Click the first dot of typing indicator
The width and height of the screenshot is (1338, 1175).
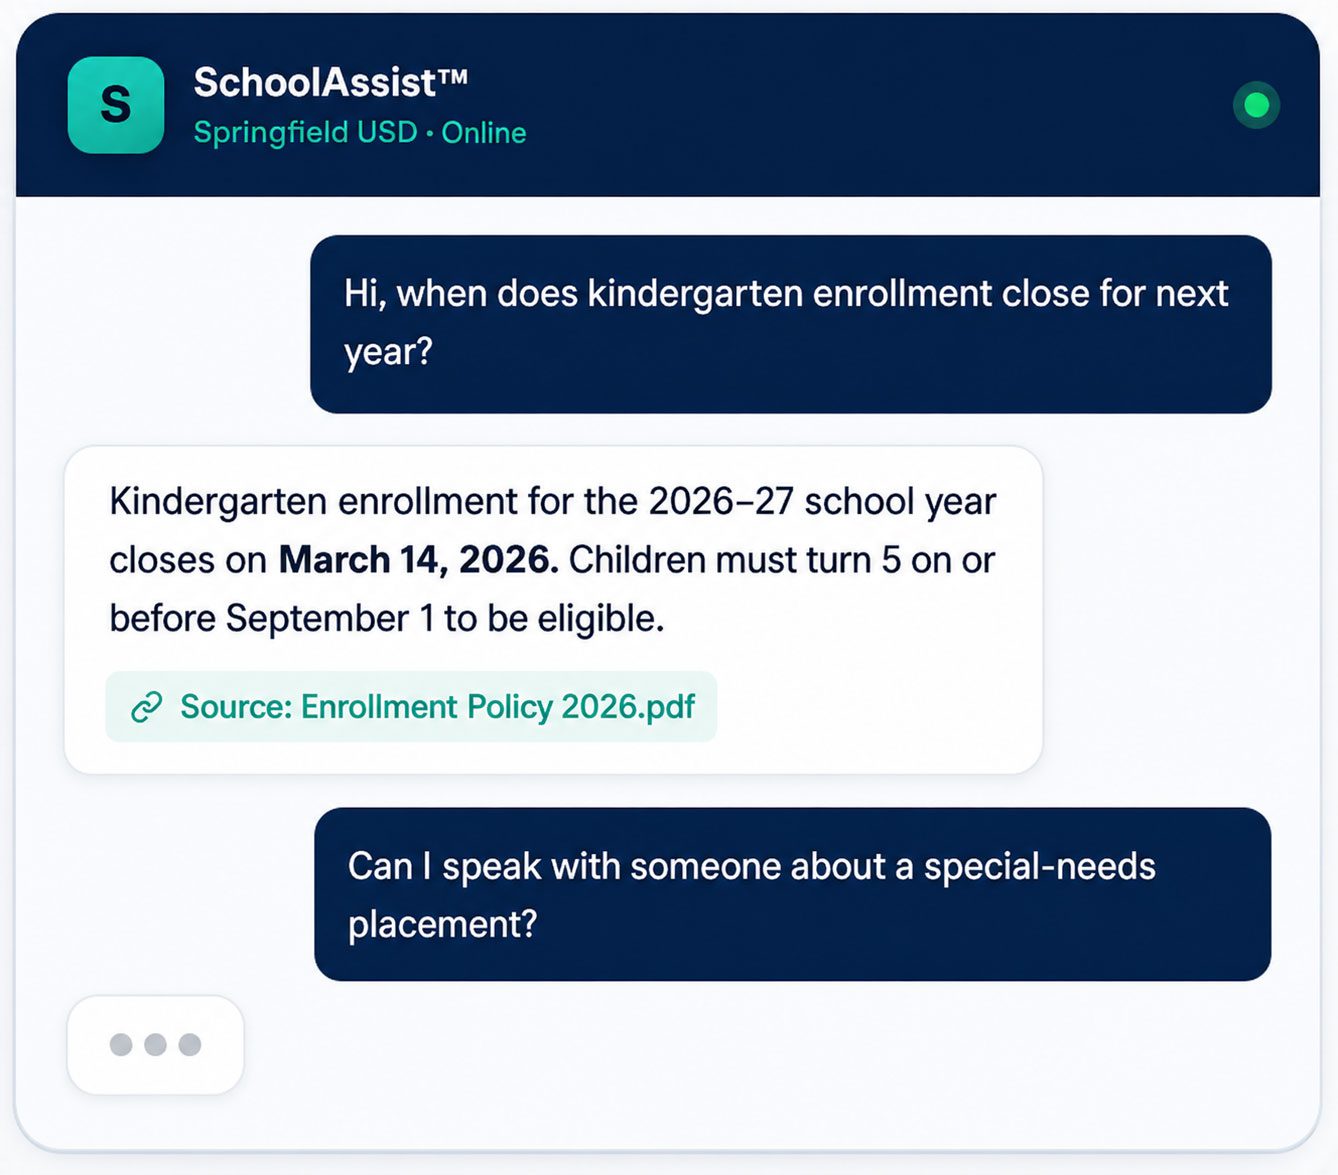pyautogui.click(x=121, y=1045)
